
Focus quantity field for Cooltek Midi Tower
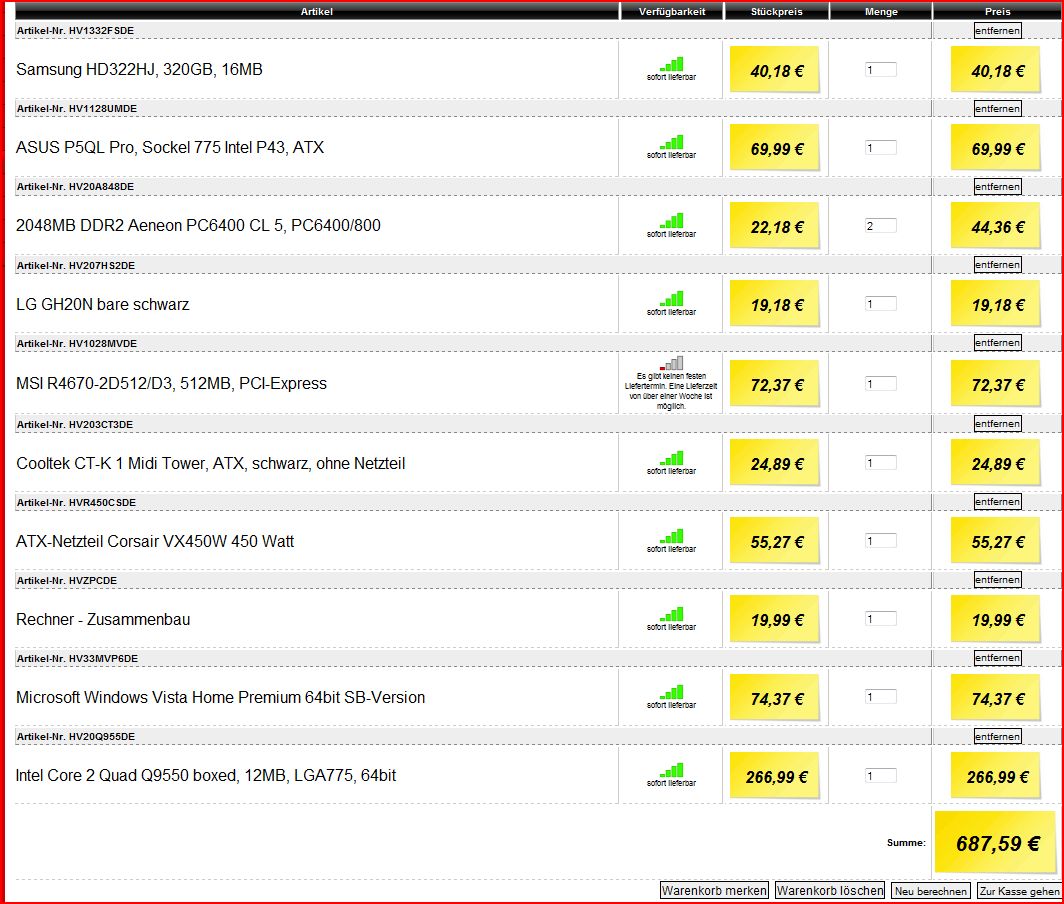coord(881,463)
